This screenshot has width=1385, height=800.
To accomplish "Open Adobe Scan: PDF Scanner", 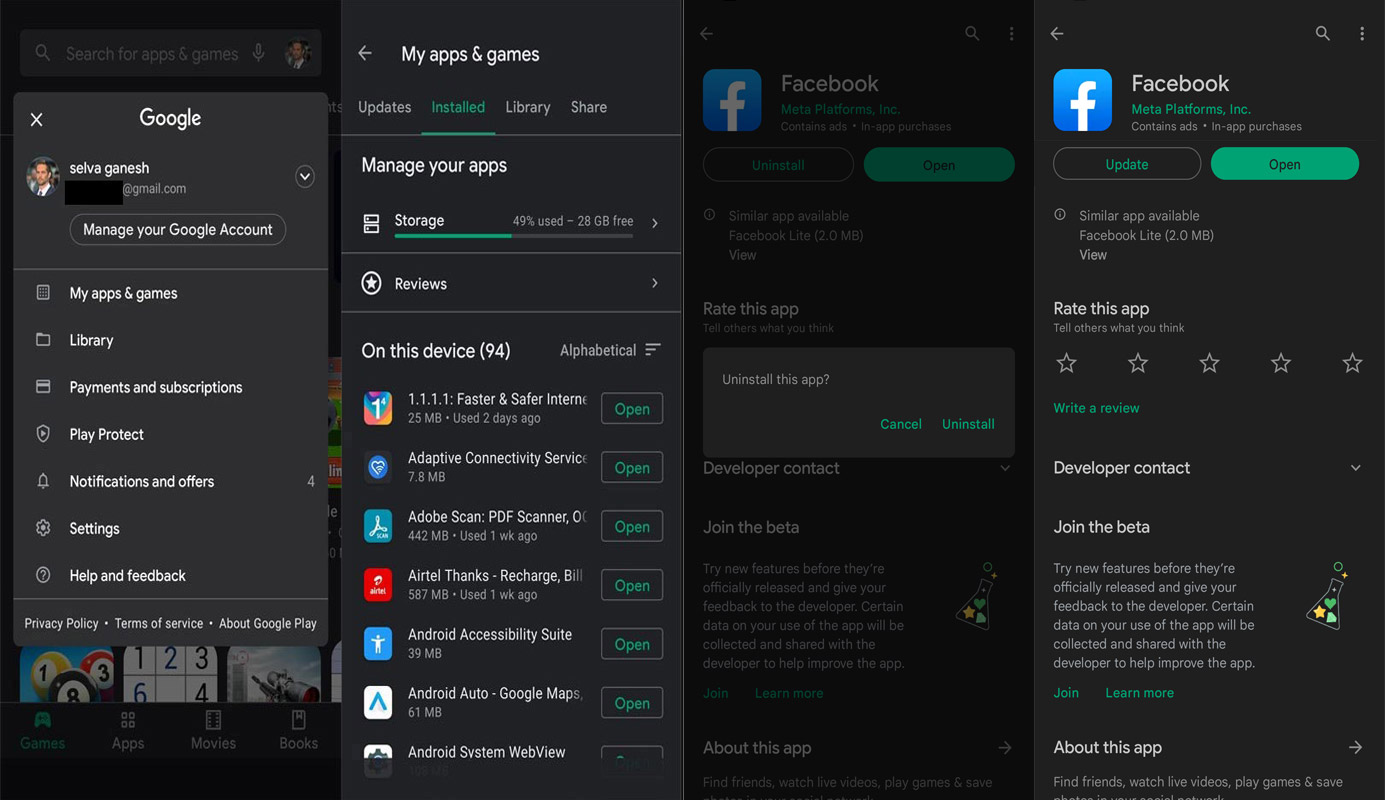I will click(632, 527).
